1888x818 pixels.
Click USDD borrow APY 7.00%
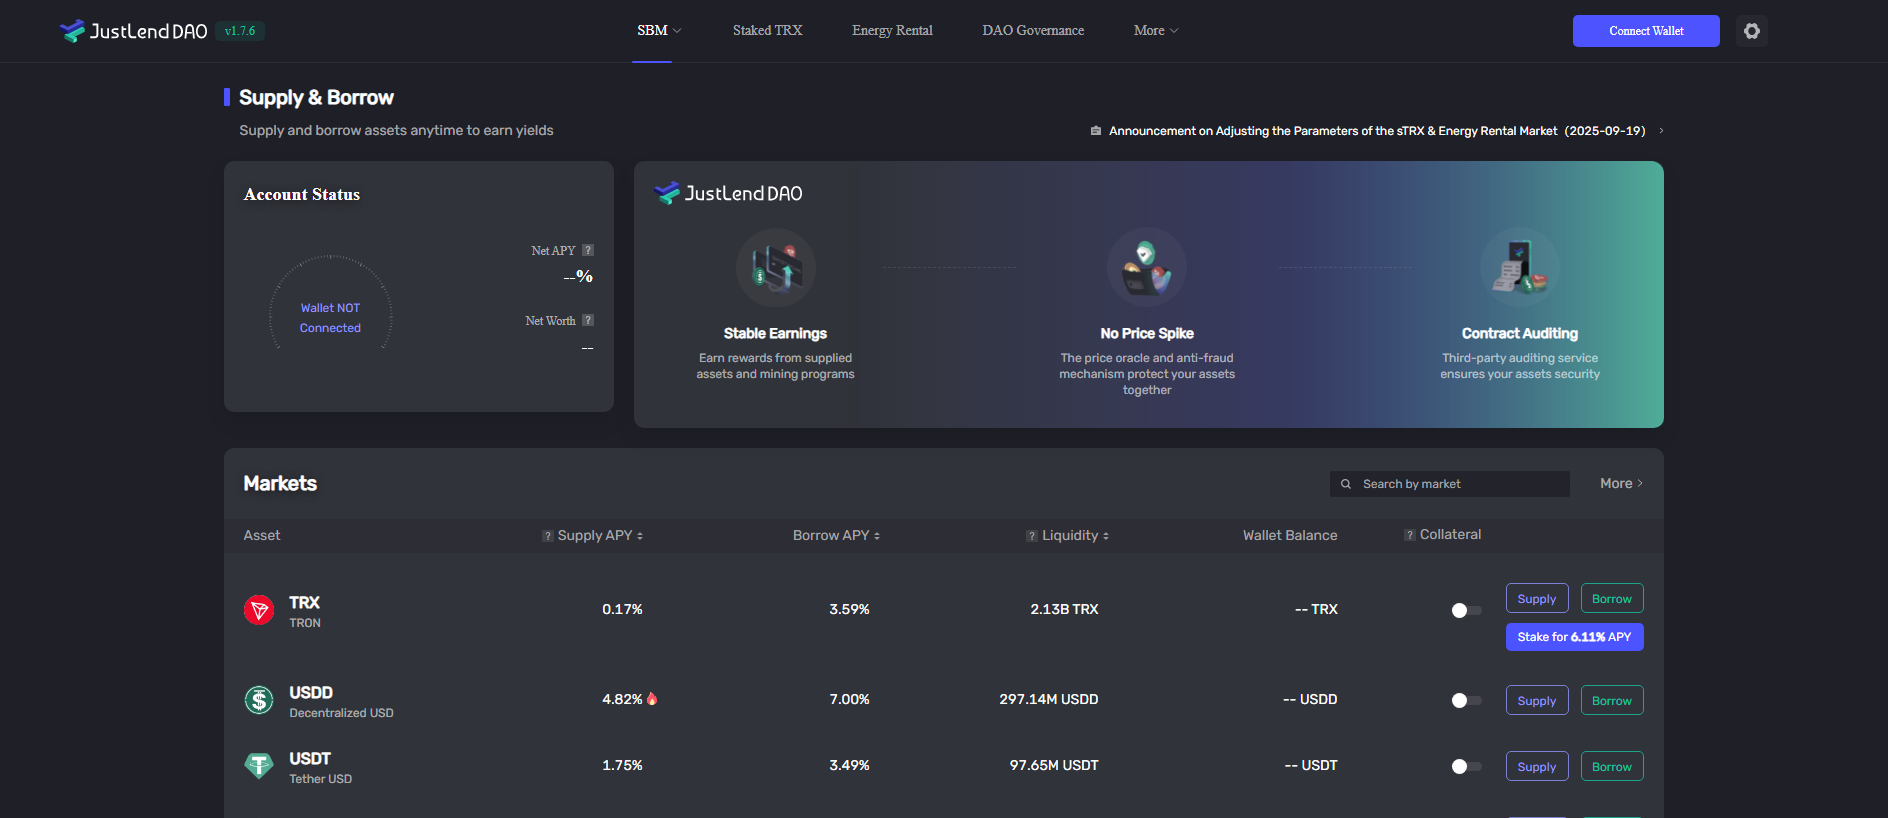849,699
